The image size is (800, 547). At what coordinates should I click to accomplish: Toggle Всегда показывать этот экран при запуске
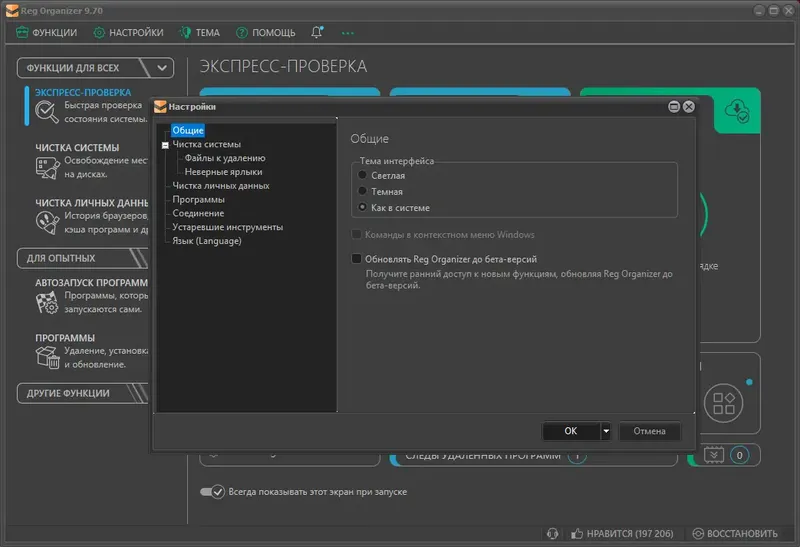click(x=212, y=492)
